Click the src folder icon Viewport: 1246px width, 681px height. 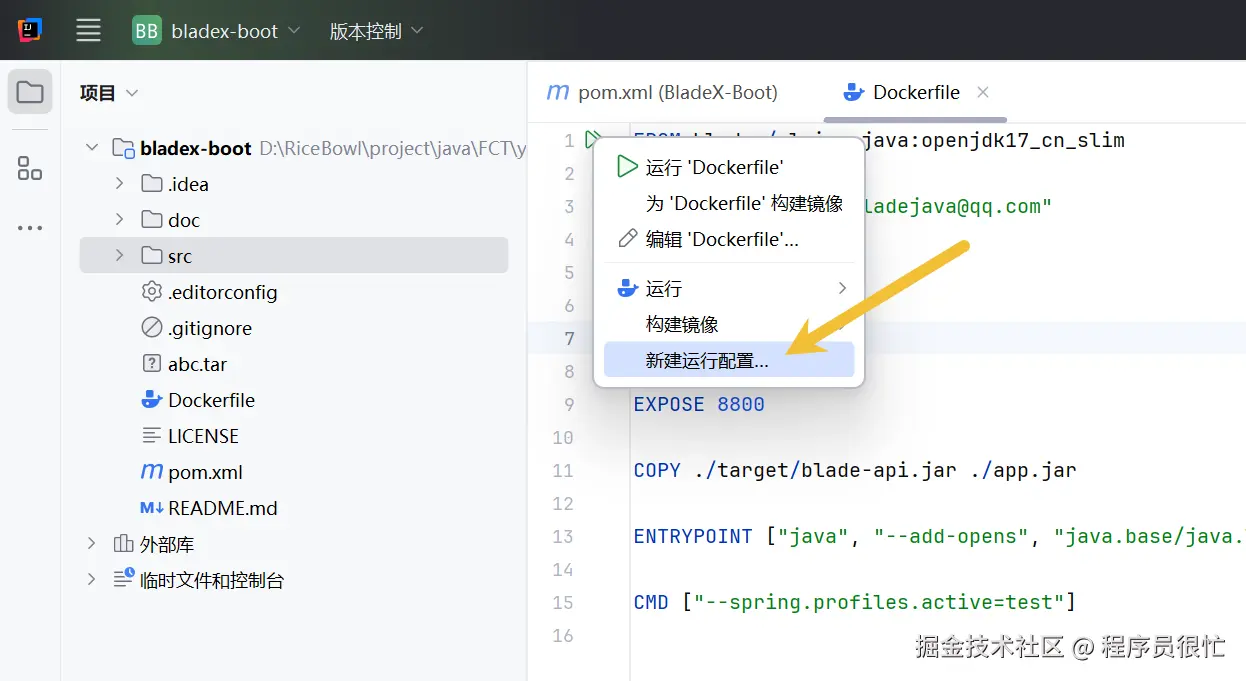152,256
